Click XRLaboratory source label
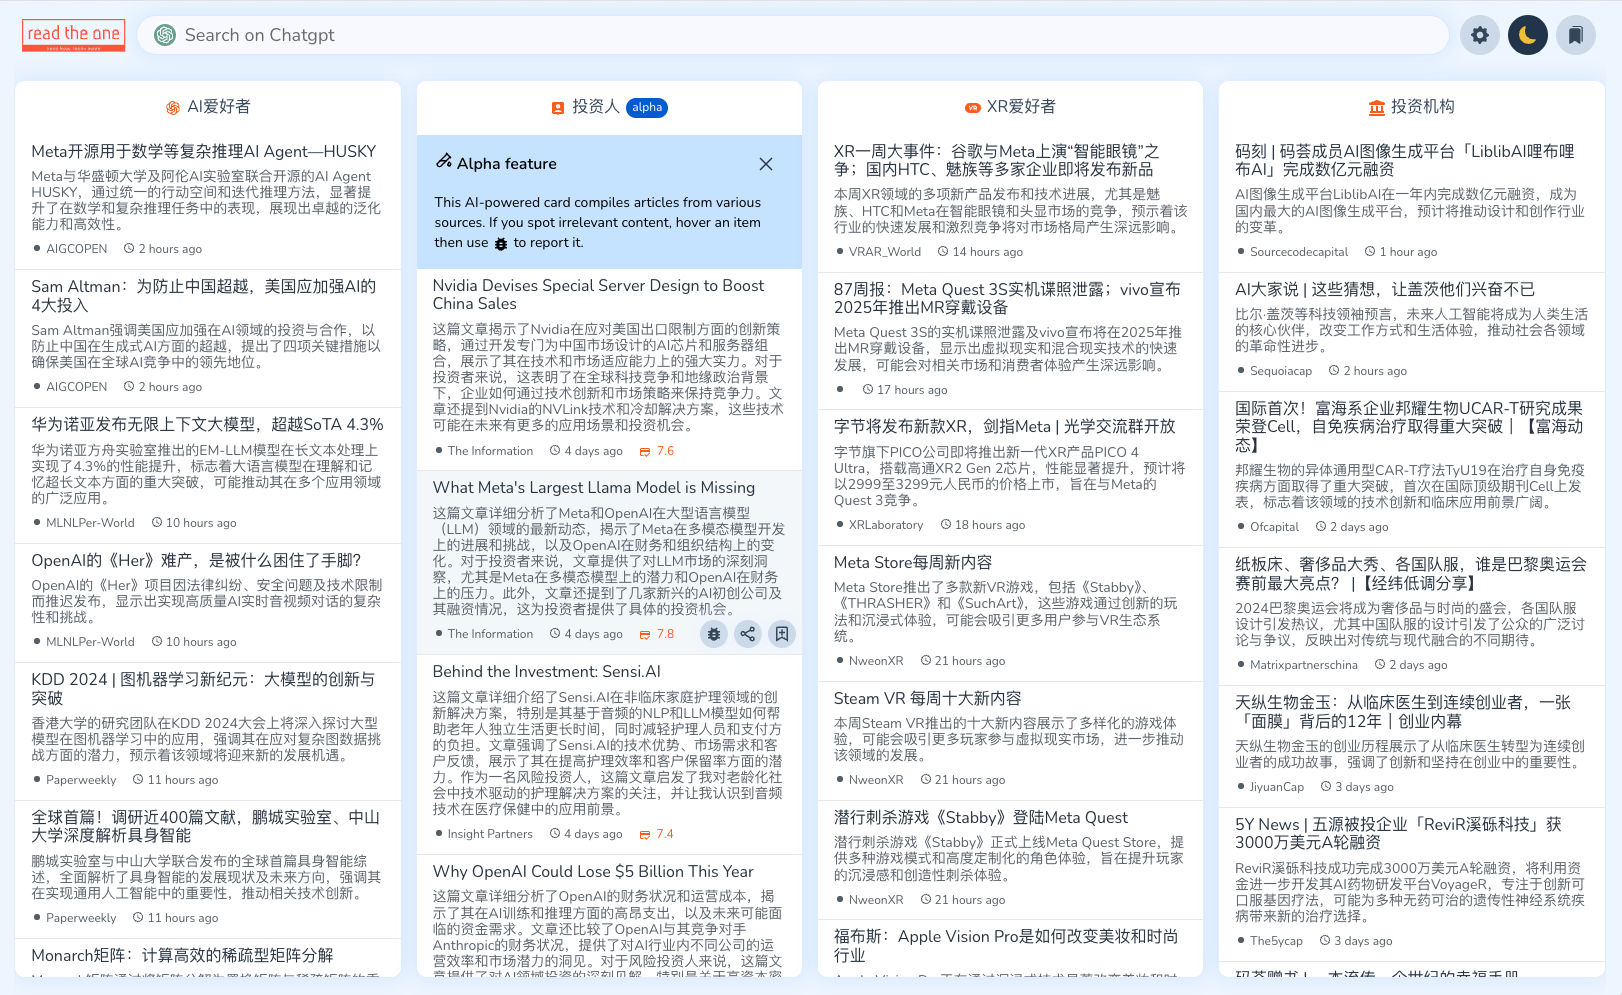 coord(886,525)
